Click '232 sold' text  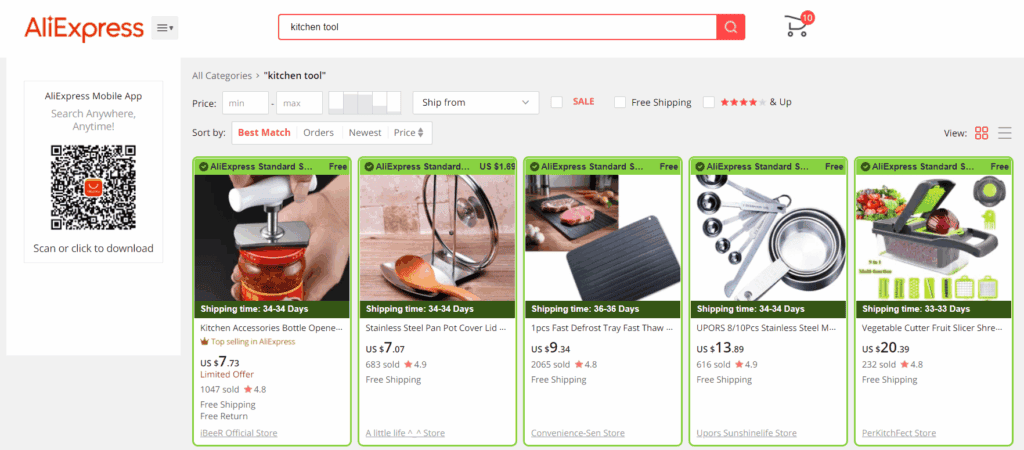click(x=878, y=364)
